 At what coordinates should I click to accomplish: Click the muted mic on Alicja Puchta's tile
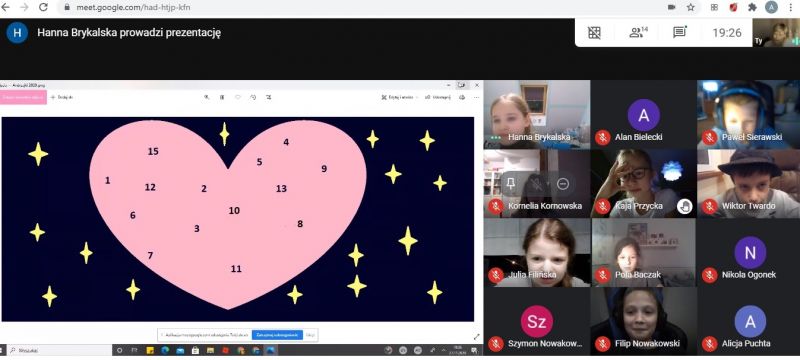click(x=709, y=344)
